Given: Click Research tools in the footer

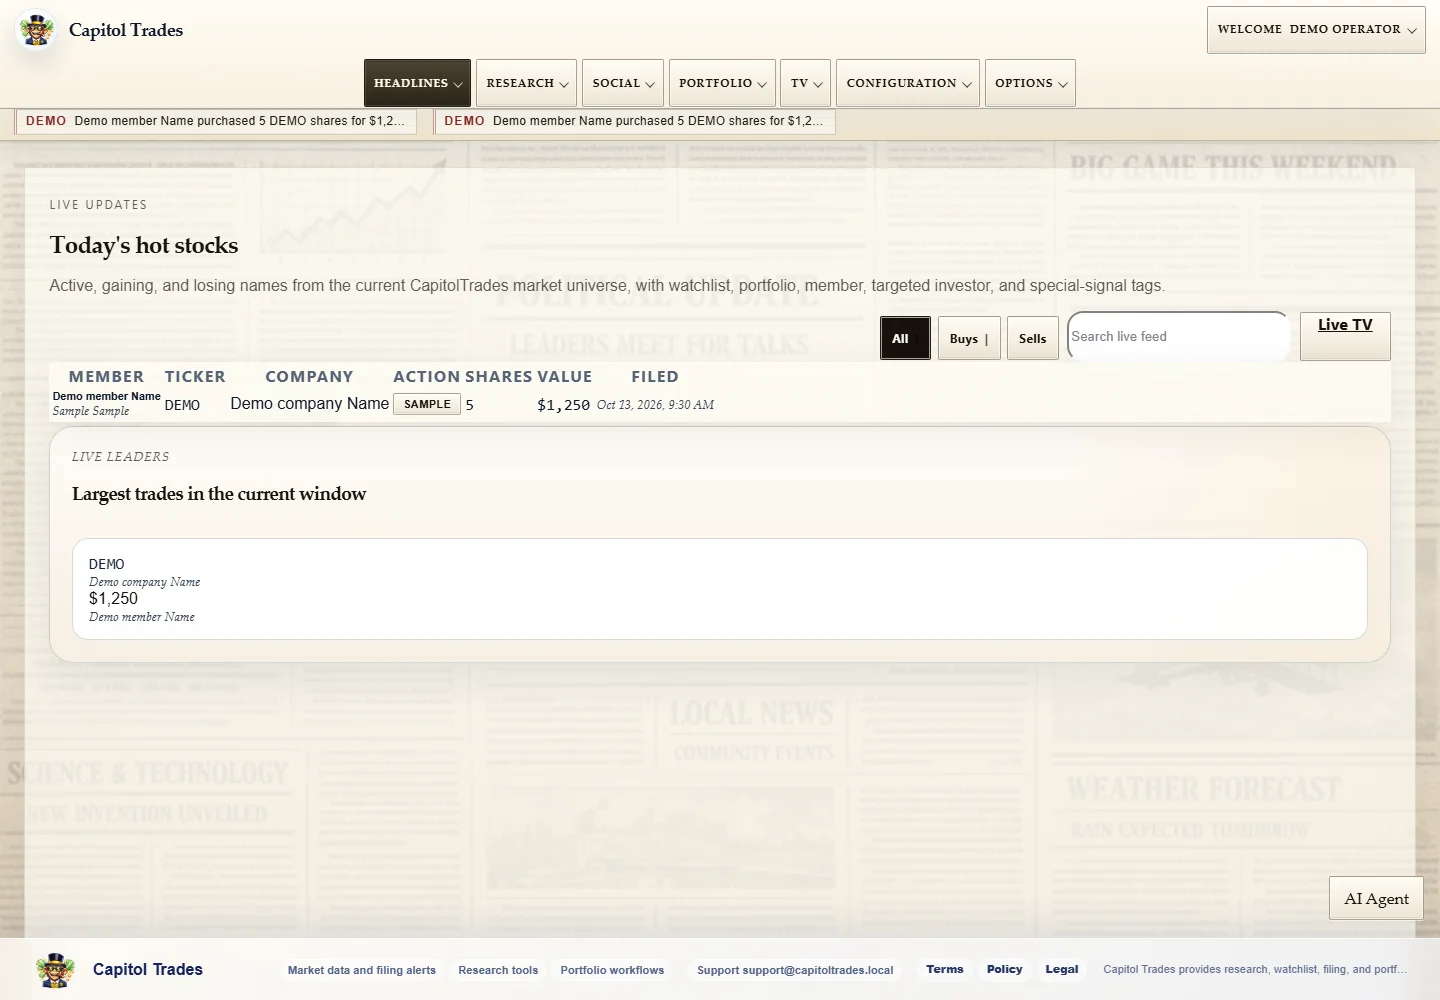Looking at the screenshot, I should pyautogui.click(x=498, y=970).
